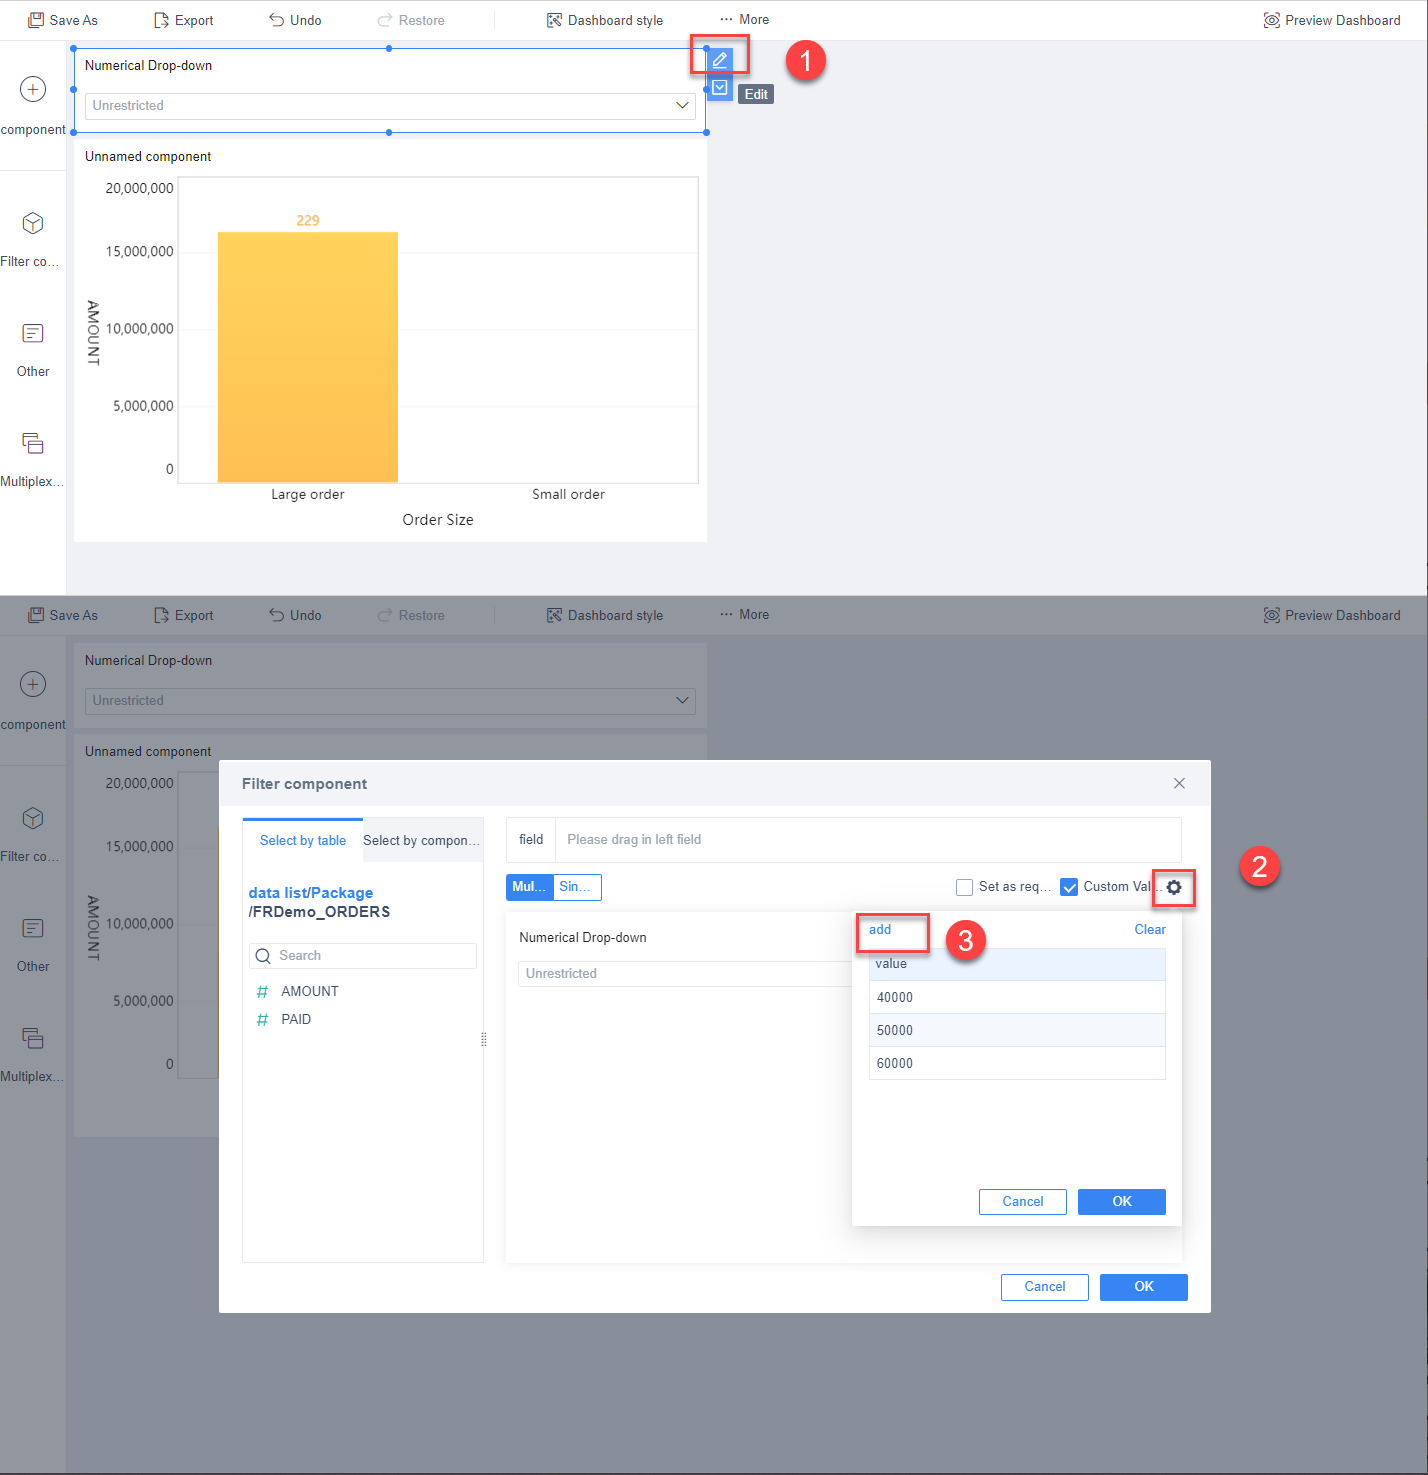Click the add link in custom value popup
The width and height of the screenshot is (1428, 1475).
[x=880, y=930]
